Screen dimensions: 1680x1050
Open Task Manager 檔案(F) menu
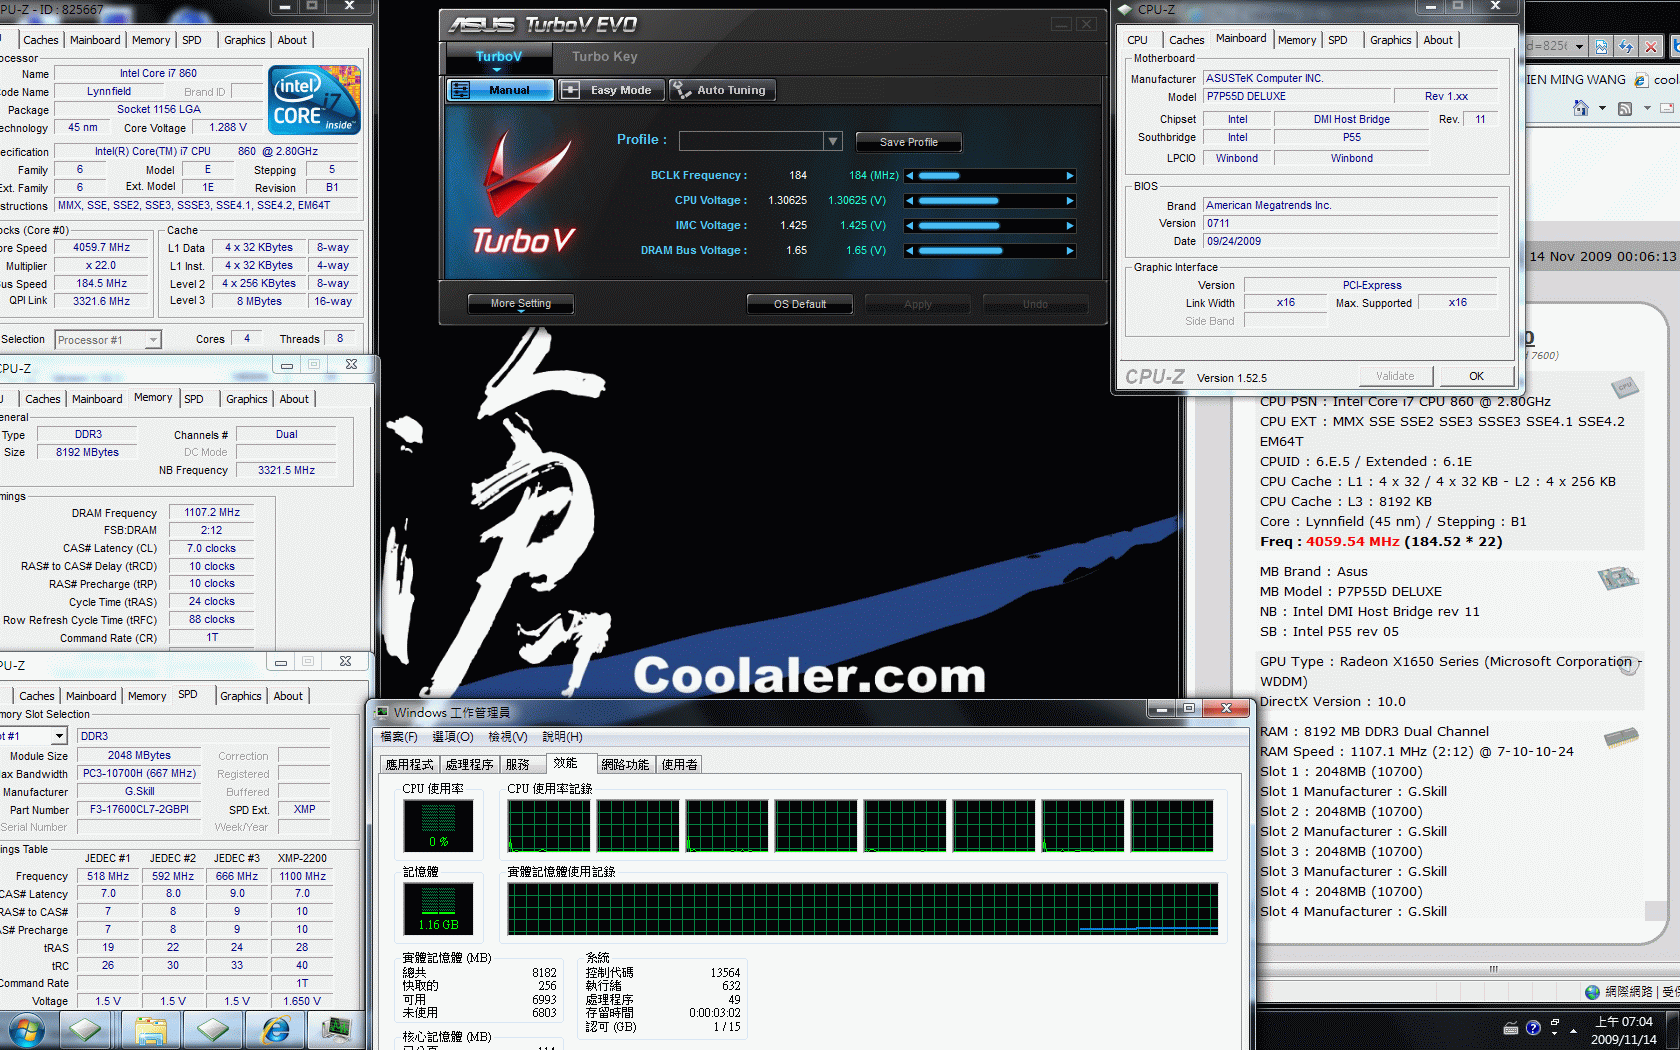399,737
